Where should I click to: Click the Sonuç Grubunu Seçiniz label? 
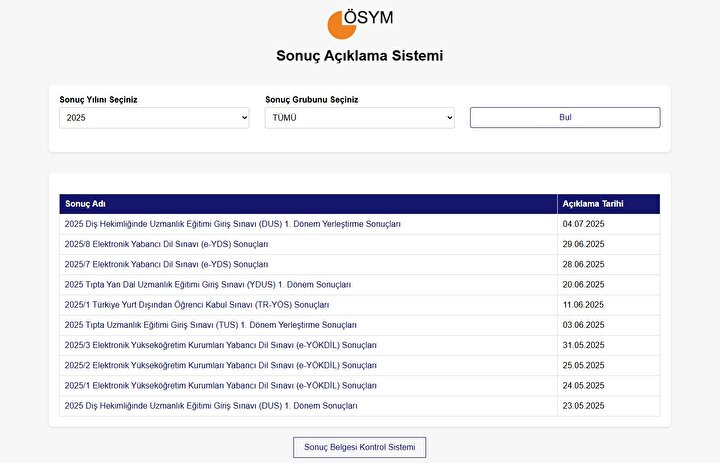[311, 100]
